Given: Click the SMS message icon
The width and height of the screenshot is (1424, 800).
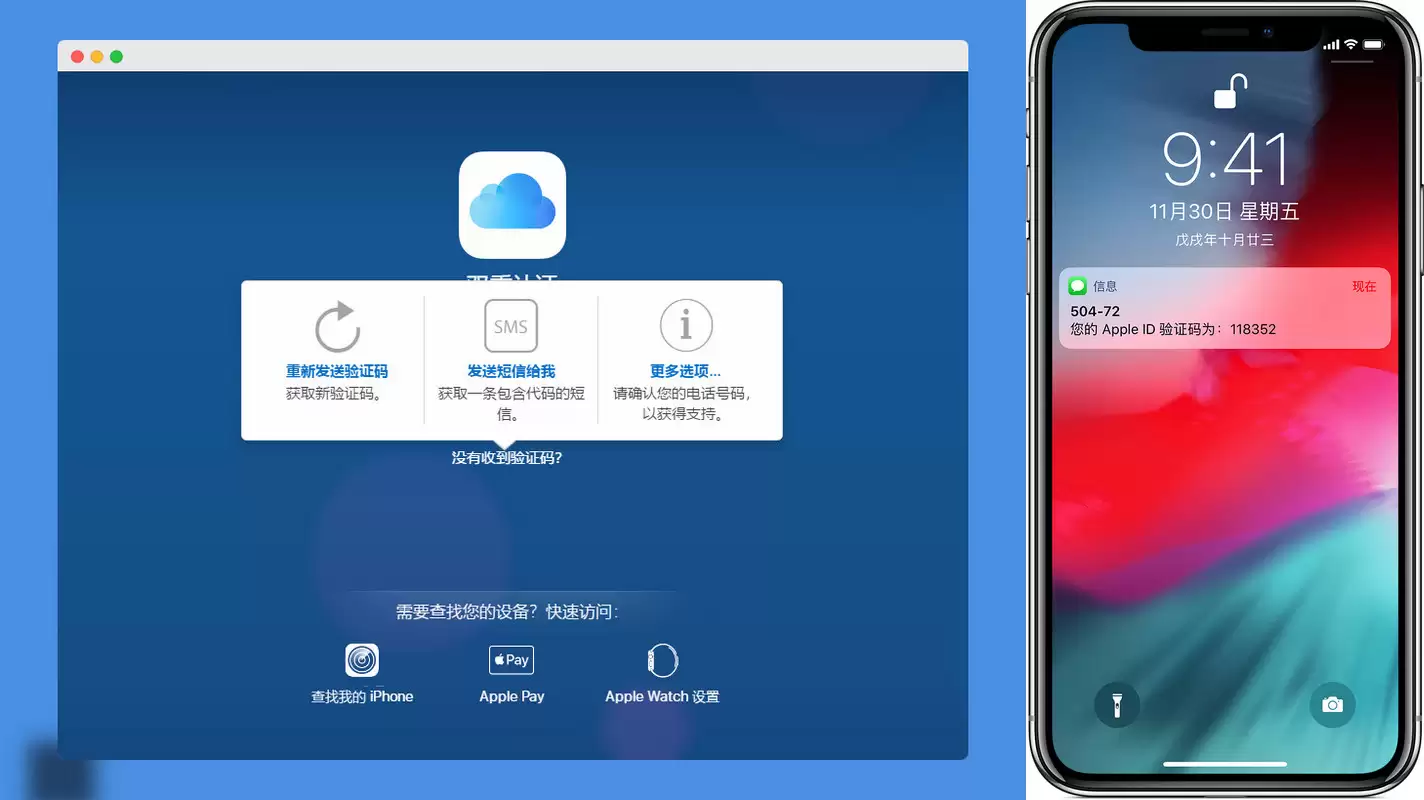Looking at the screenshot, I should pyautogui.click(x=511, y=326).
